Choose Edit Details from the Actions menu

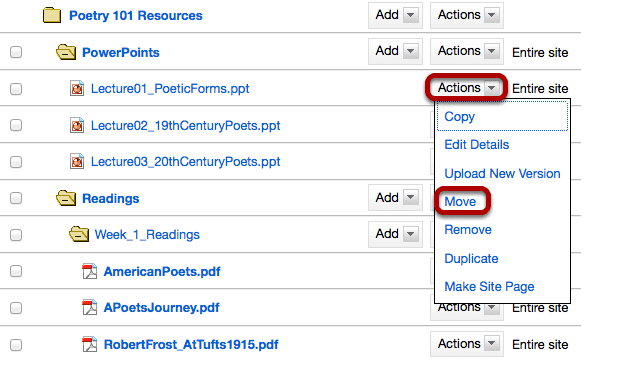477,145
